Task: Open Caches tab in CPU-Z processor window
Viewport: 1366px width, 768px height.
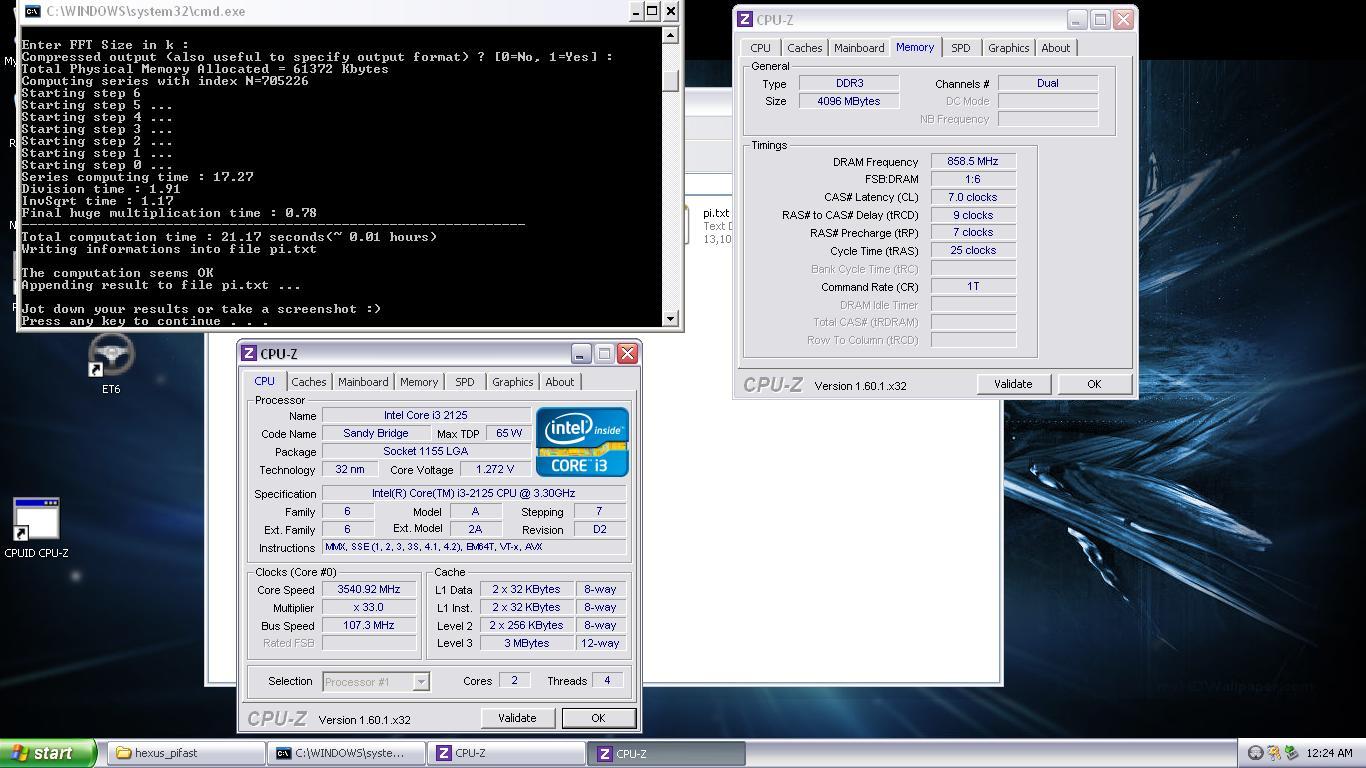Action: click(309, 382)
